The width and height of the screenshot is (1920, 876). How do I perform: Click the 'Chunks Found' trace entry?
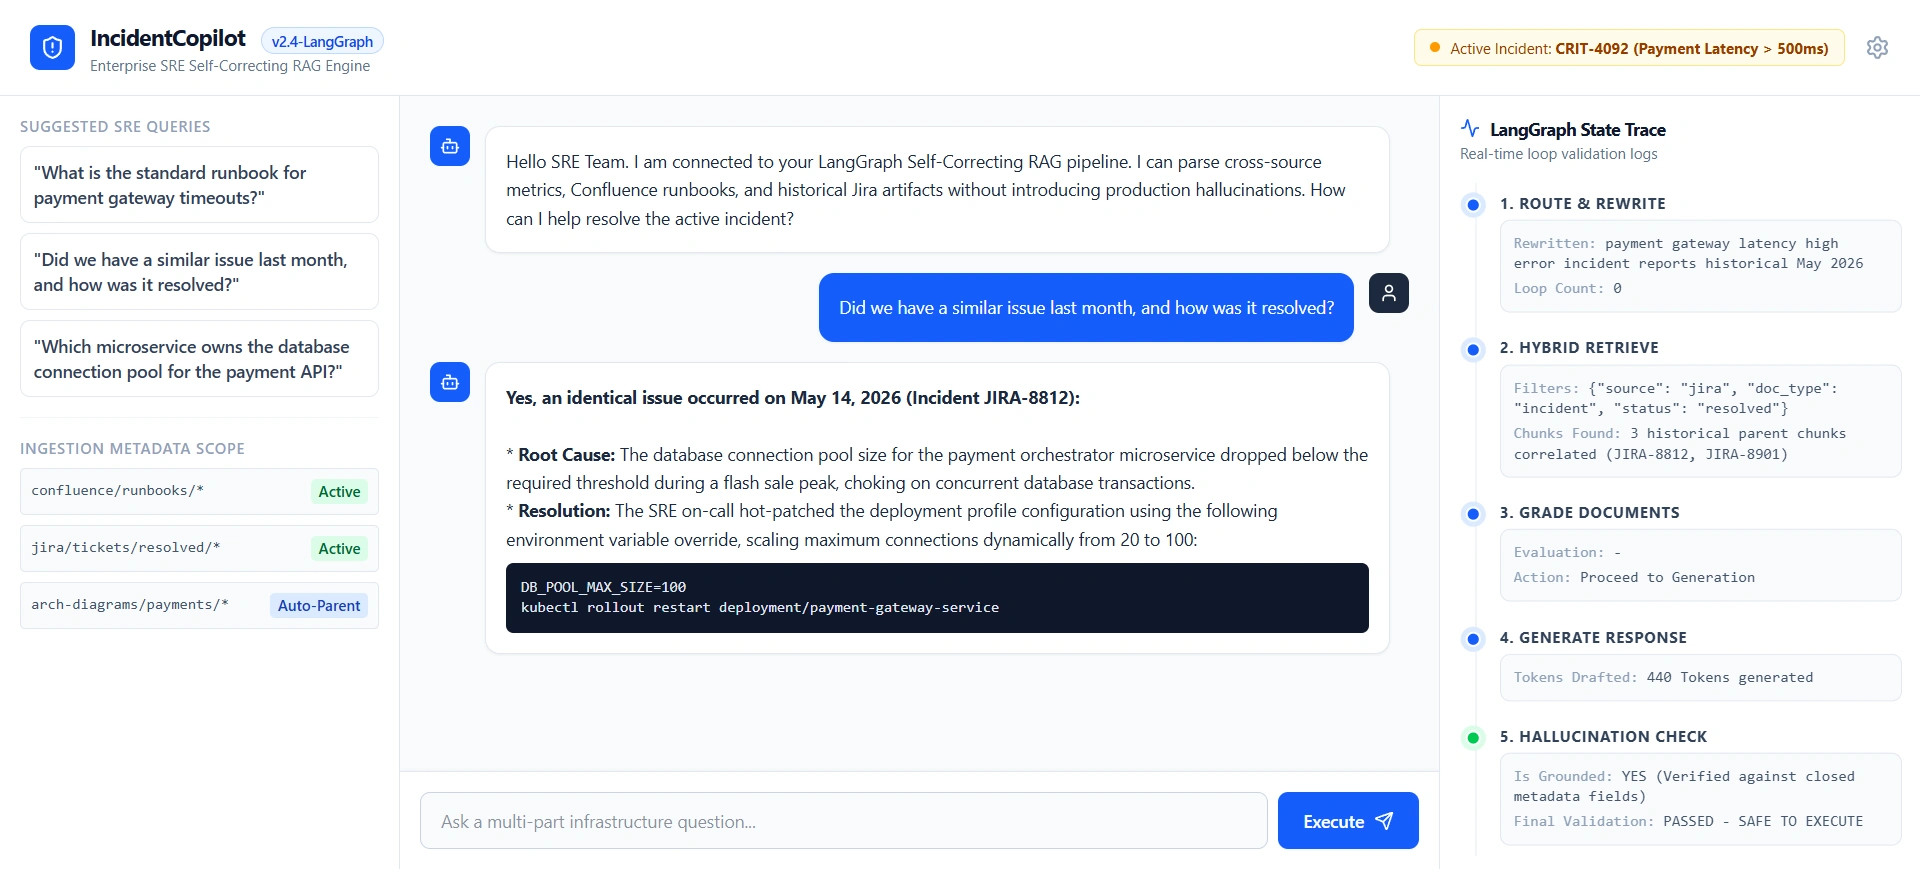[x=1679, y=444]
